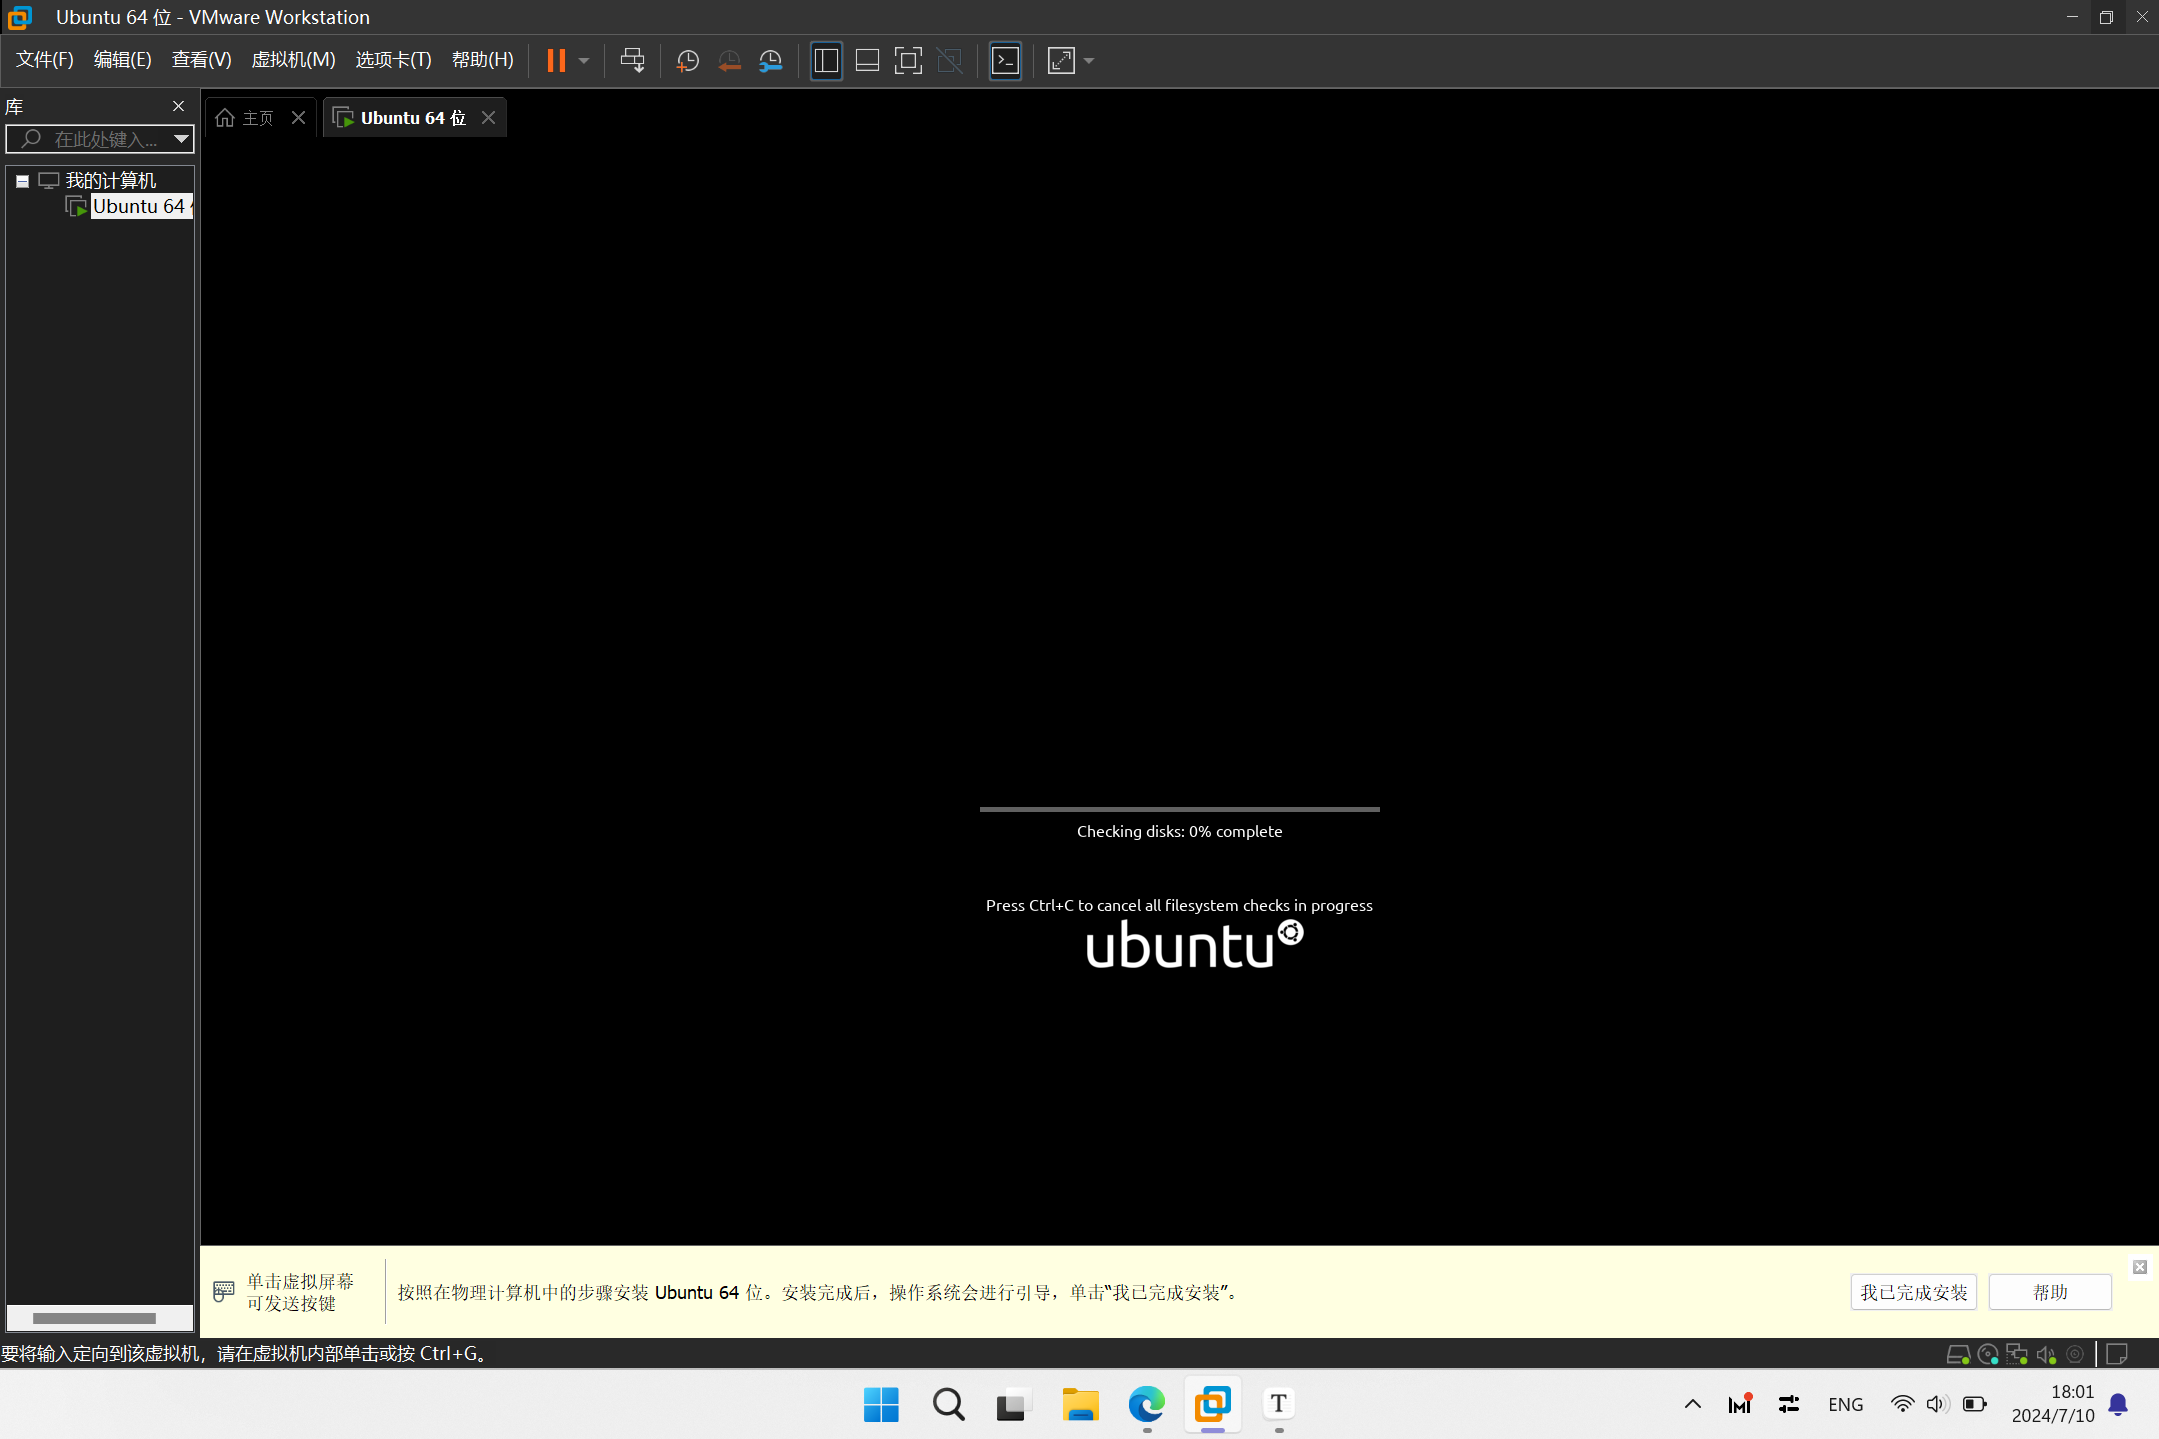
Task: Open the 文件(F) menu
Action: pos(44,59)
